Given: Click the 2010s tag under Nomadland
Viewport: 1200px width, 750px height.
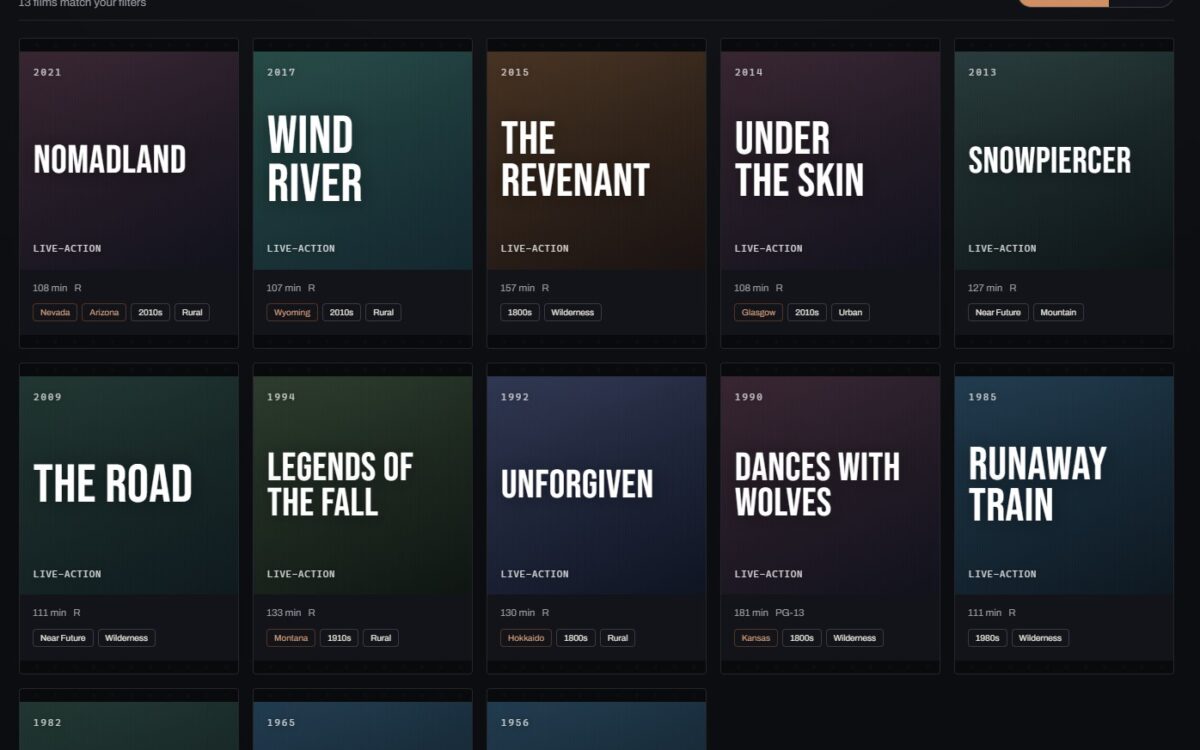Looking at the screenshot, I should [x=150, y=312].
